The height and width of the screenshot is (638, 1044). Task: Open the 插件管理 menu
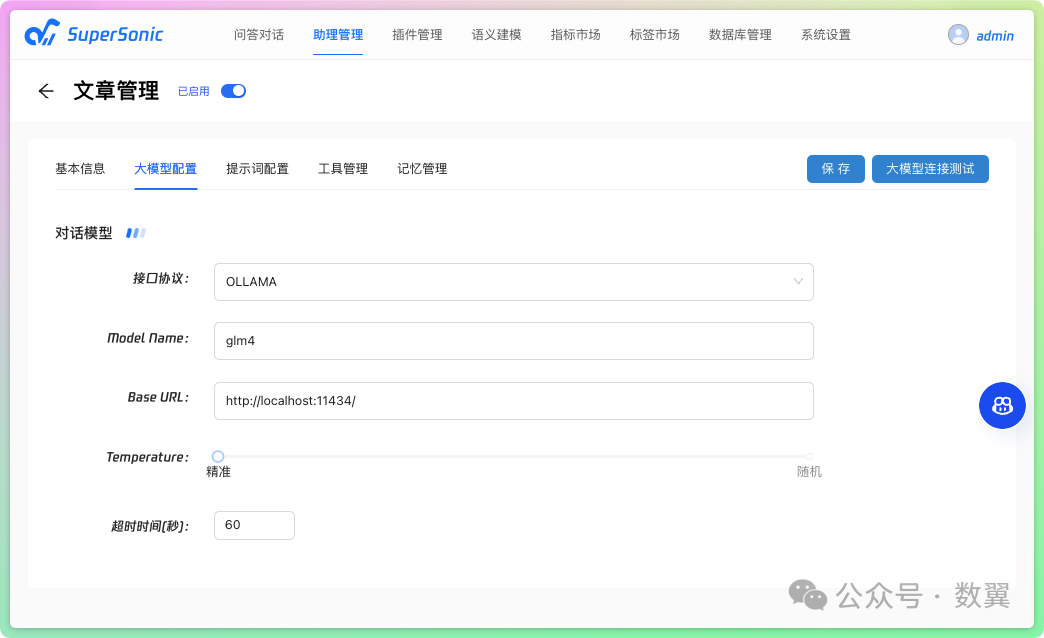pyautogui.click(x=417, y=35)
